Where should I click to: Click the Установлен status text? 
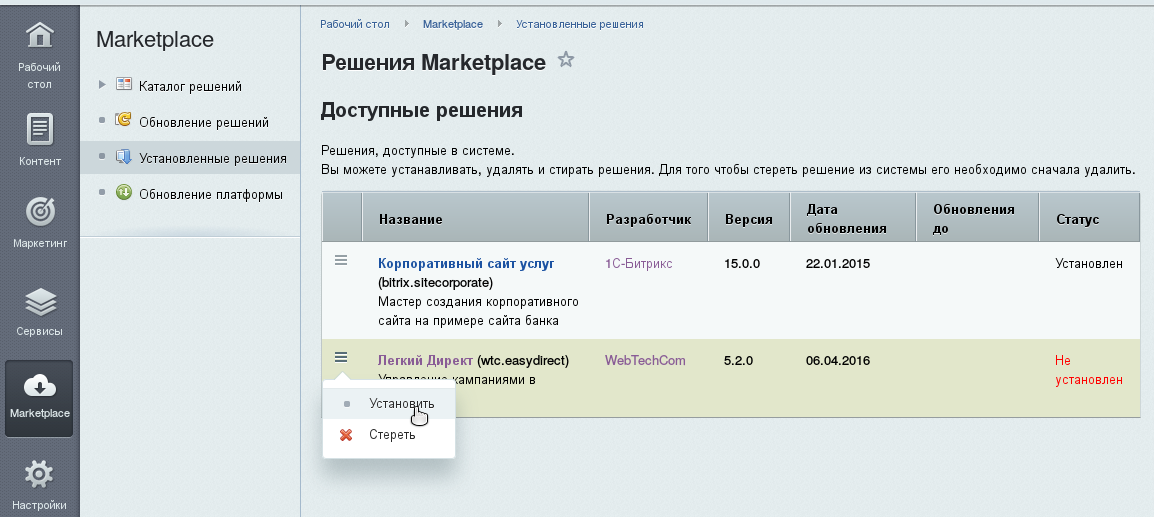tap(1089, 263)
